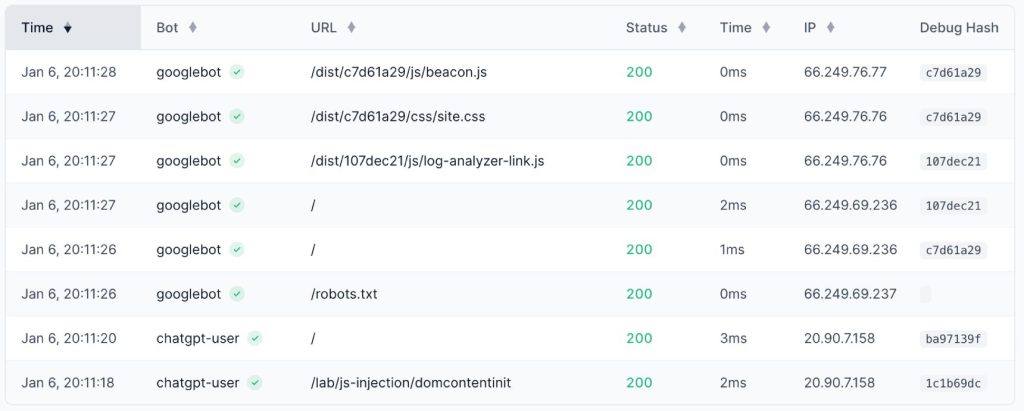Viewport: 1024px width, 411px height.
Task: Click the Debug Hash column header
Action: (x=958, y=28)
